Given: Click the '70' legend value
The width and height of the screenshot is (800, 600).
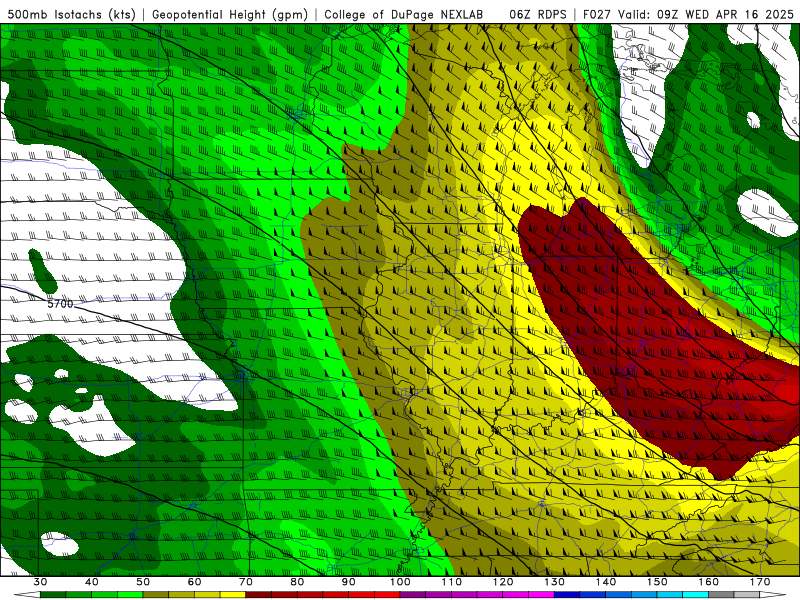Looking at the screenshot, I should tap(246, 582).
